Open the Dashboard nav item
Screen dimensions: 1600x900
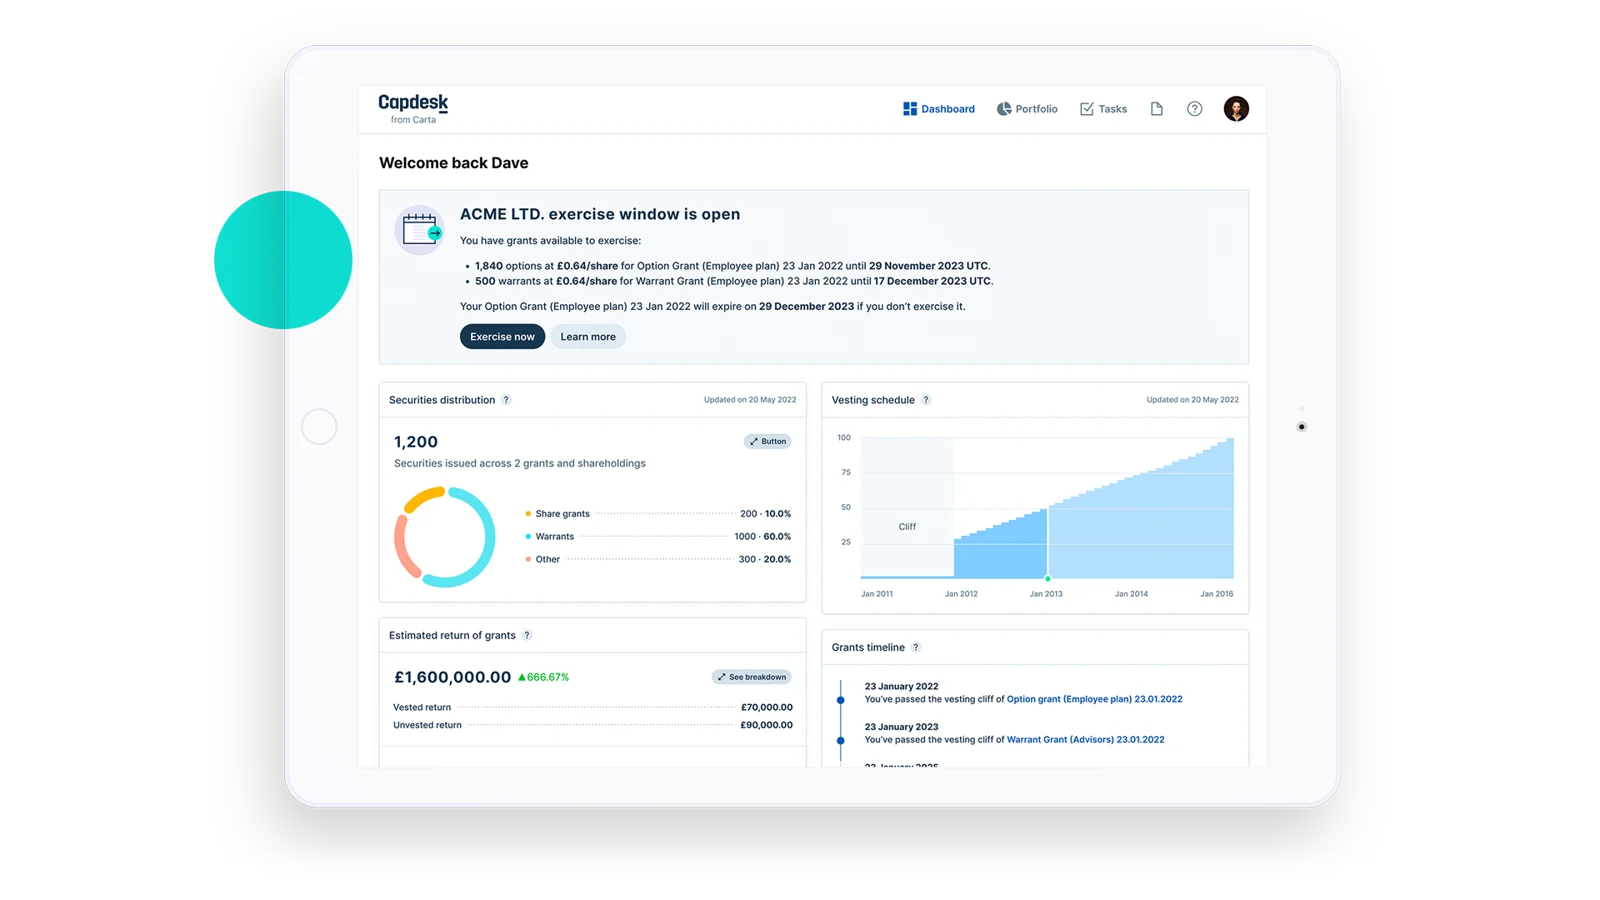pos(939,109)
